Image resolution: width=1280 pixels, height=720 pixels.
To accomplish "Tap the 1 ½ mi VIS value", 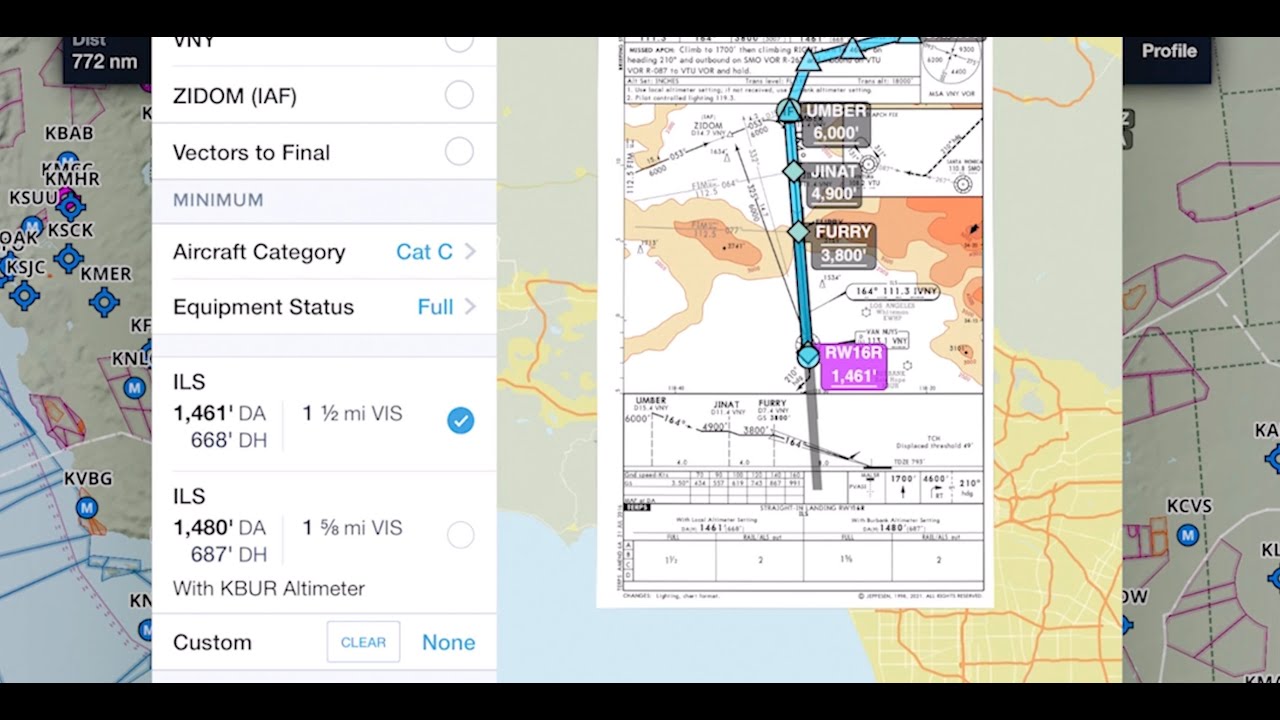I will click(353, 413).
